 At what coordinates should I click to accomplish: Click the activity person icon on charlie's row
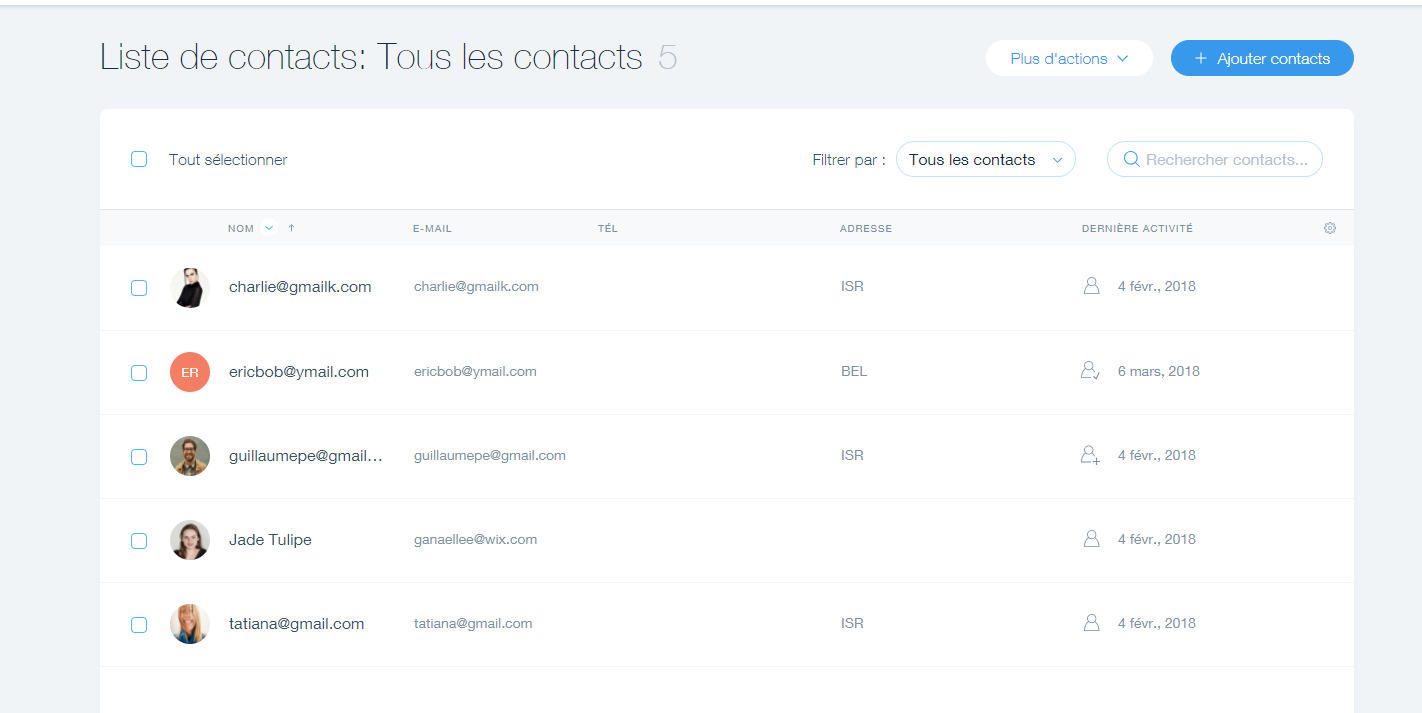click(x=1089, y=285)
